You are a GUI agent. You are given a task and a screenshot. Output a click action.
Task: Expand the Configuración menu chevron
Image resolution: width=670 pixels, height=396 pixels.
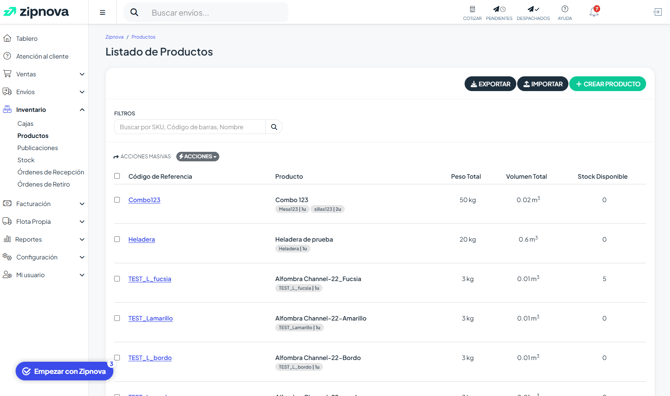click(x=82, y=257)
